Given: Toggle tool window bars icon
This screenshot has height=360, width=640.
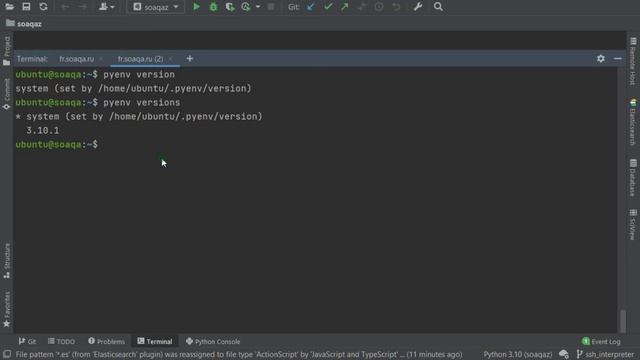Looking at the screenshot, I should coord(7,354).
